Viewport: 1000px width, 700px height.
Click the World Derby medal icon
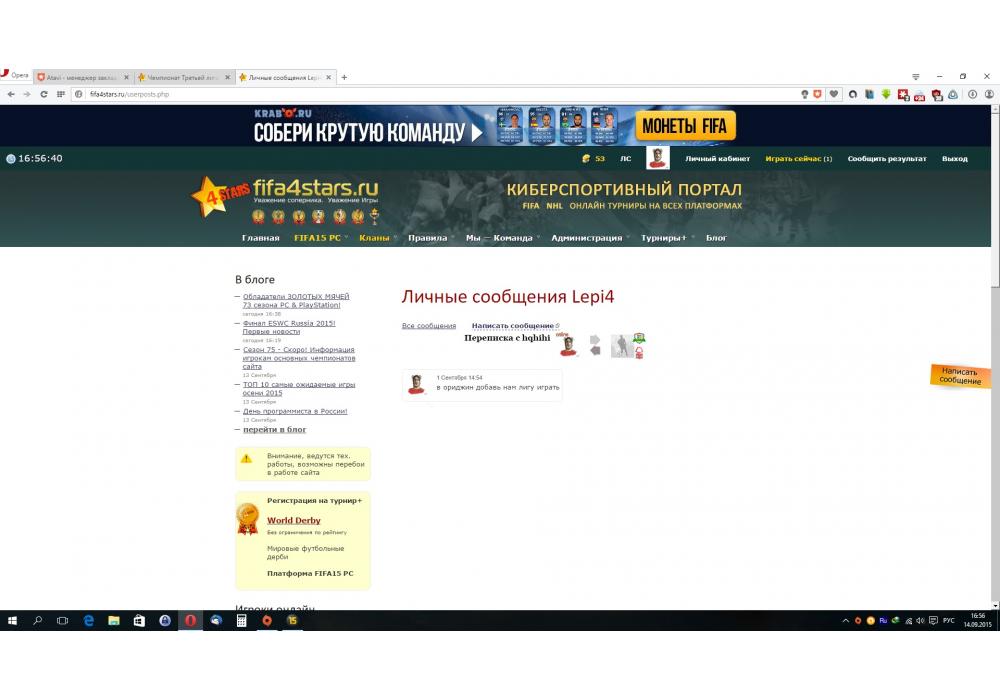(x=247, y=519)
